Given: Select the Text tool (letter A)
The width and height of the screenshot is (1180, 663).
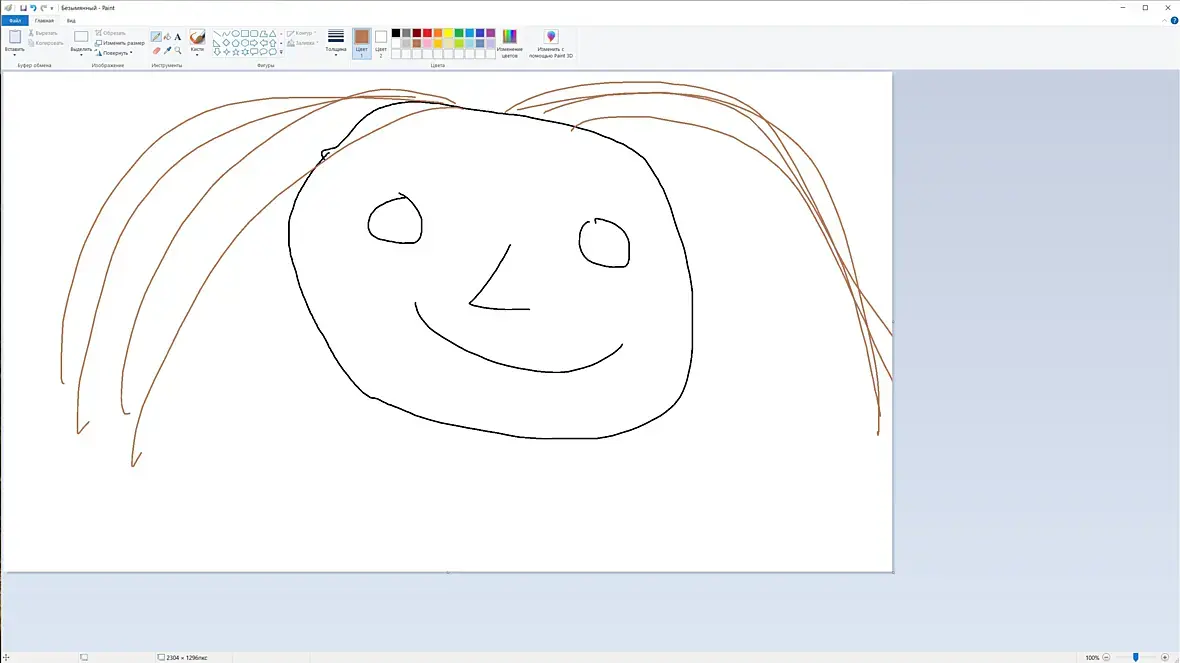Looking at the screenshot, I should [178, 37].
